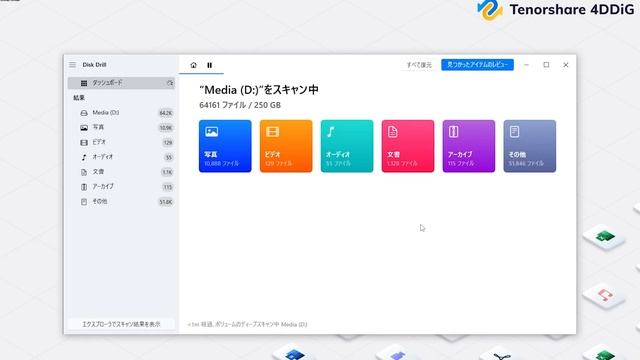Screen dimensions: 640x360
Task: Open the hamburger menu in Disk Drill
Action: 72,65
